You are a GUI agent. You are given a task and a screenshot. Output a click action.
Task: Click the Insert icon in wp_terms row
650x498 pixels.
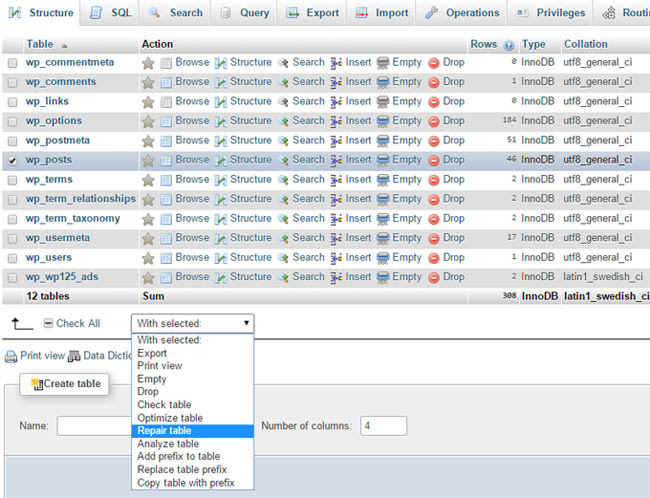pyautogui.click(x=336, y=180)
